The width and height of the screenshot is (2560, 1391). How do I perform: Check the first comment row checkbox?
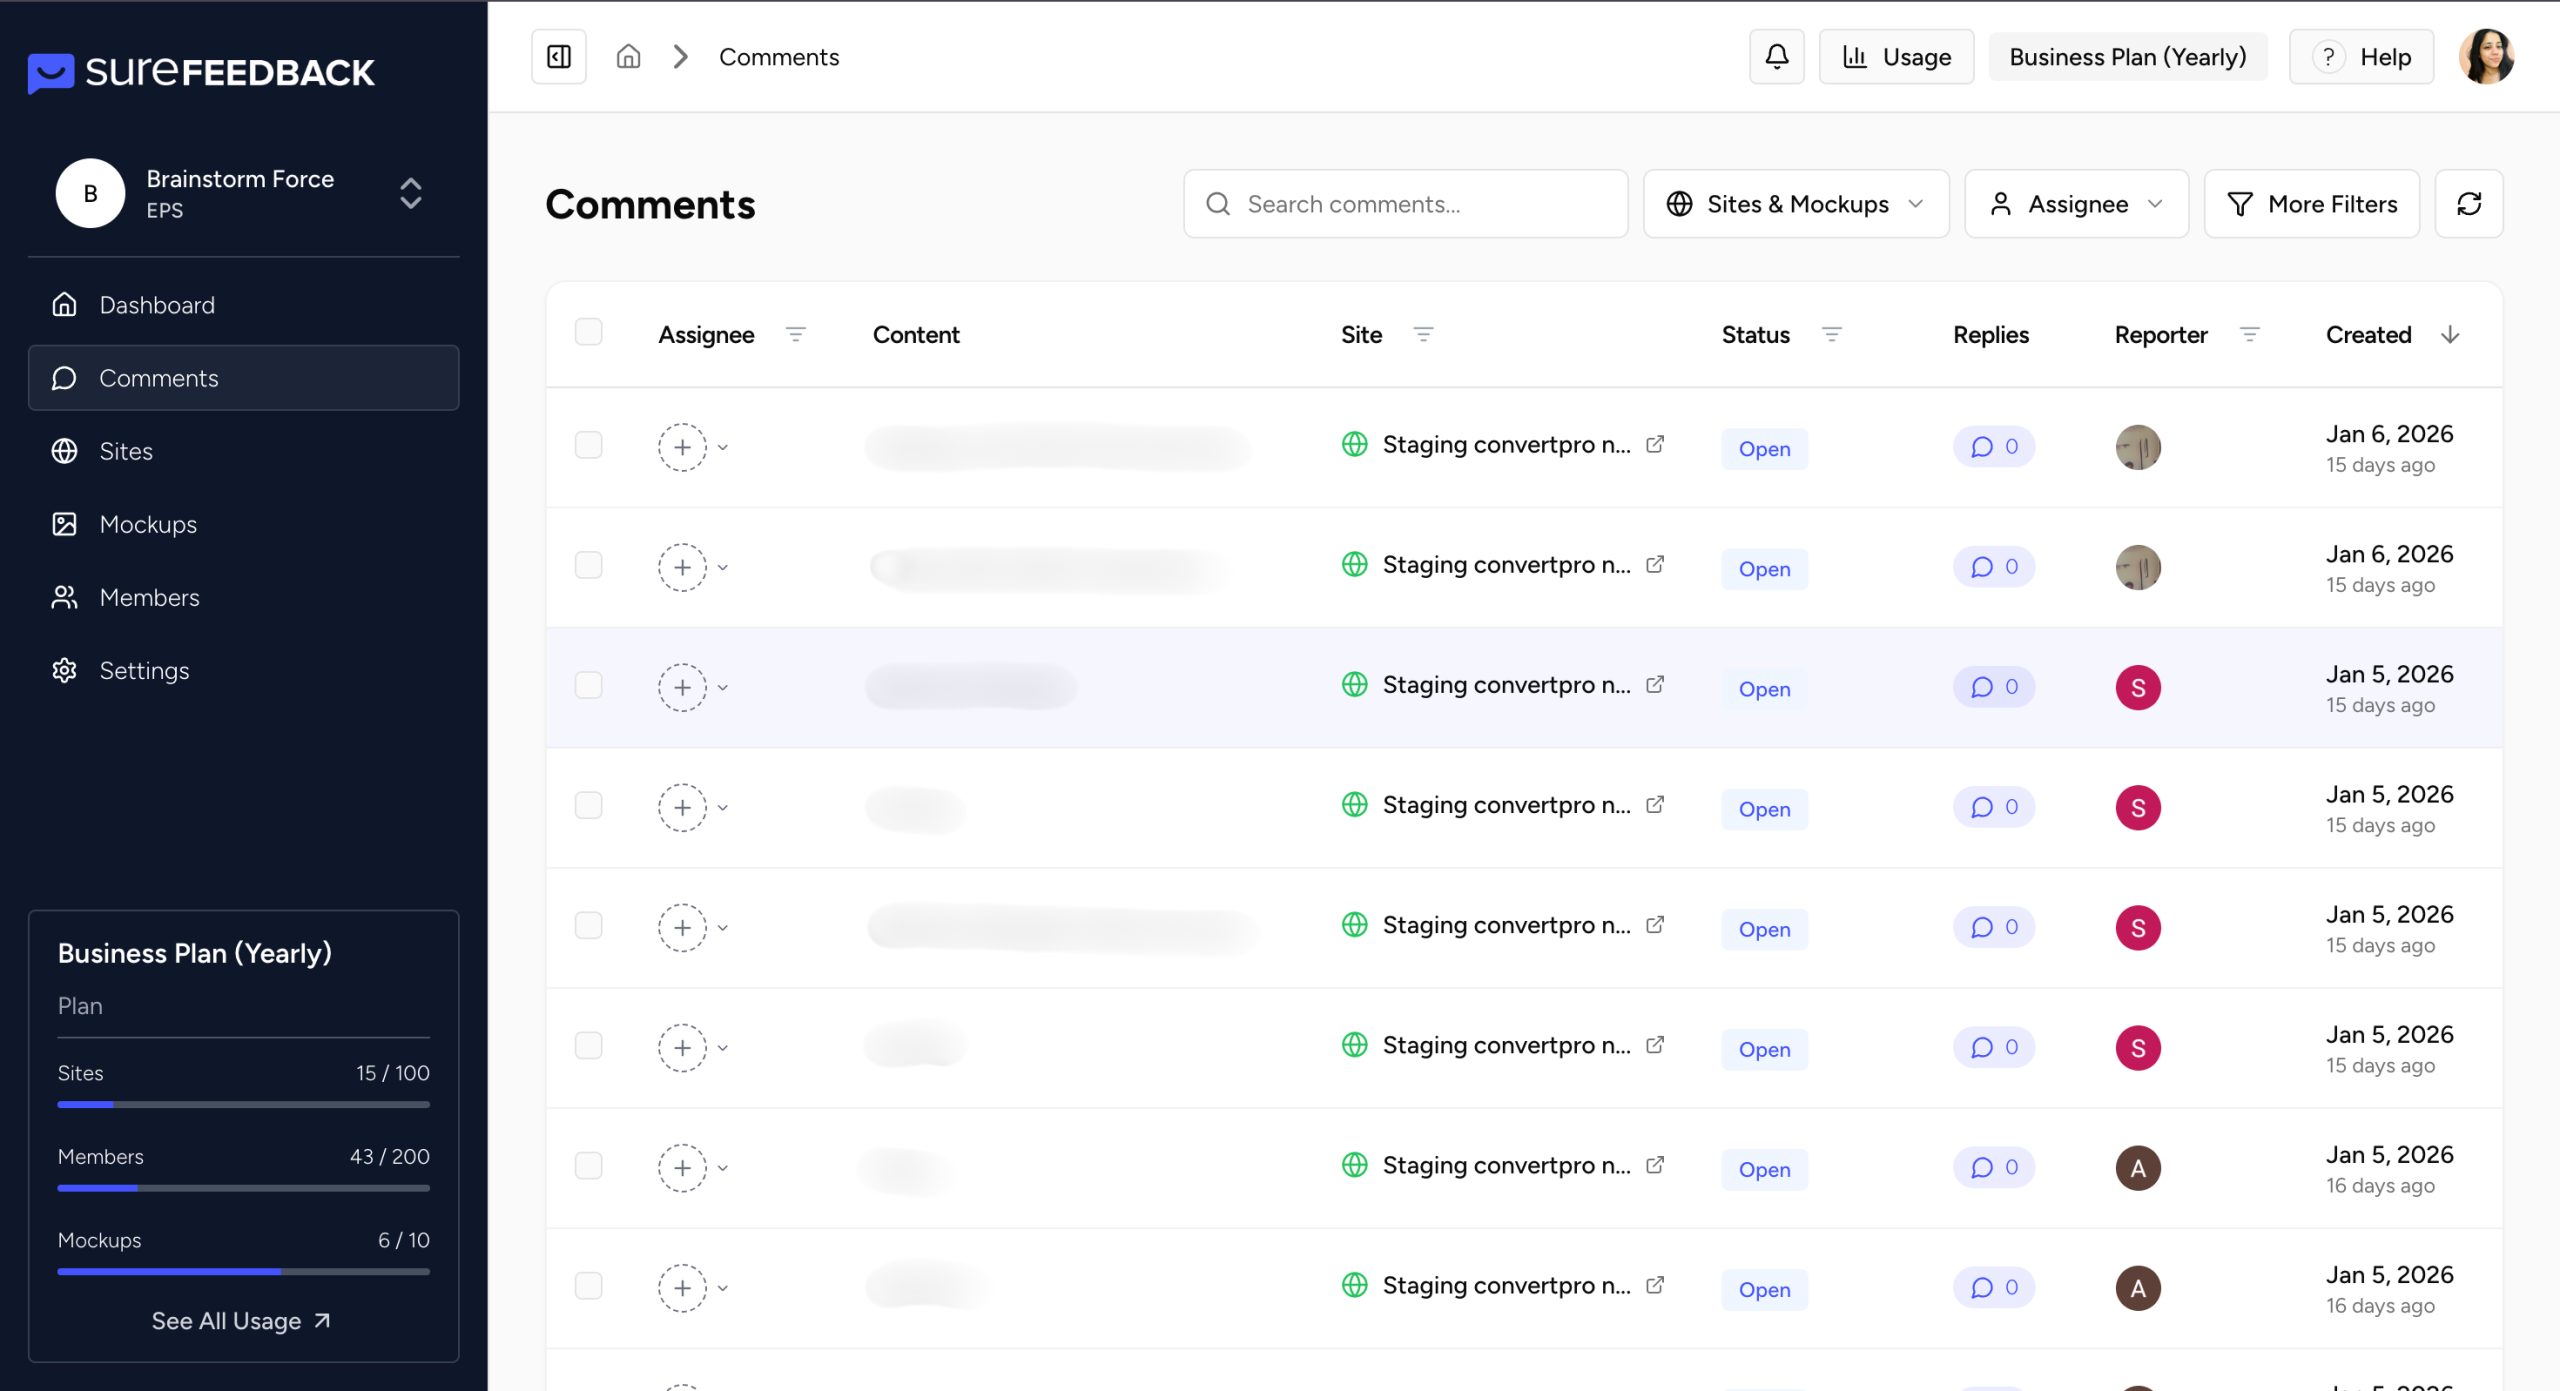(589, 445)
